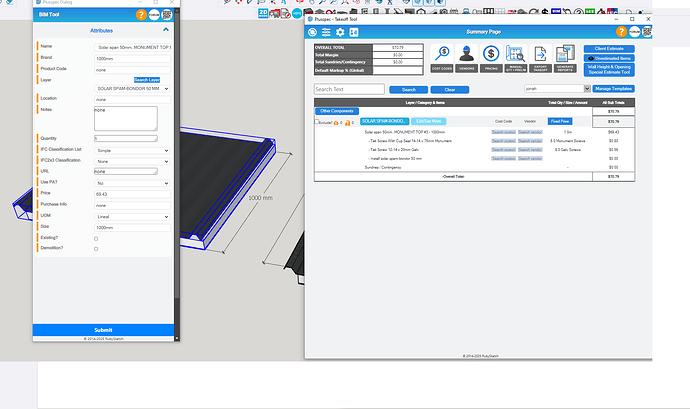
Task: Click the Default Markup % (Global) field
Action: 398,70
